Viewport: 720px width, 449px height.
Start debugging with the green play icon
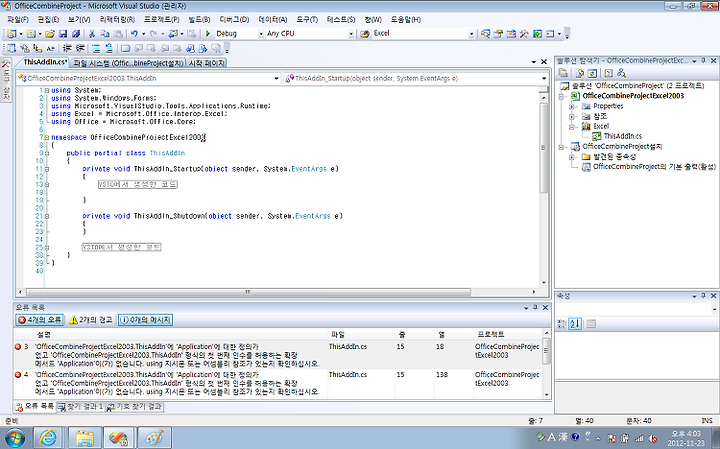(x=208, y=34)
